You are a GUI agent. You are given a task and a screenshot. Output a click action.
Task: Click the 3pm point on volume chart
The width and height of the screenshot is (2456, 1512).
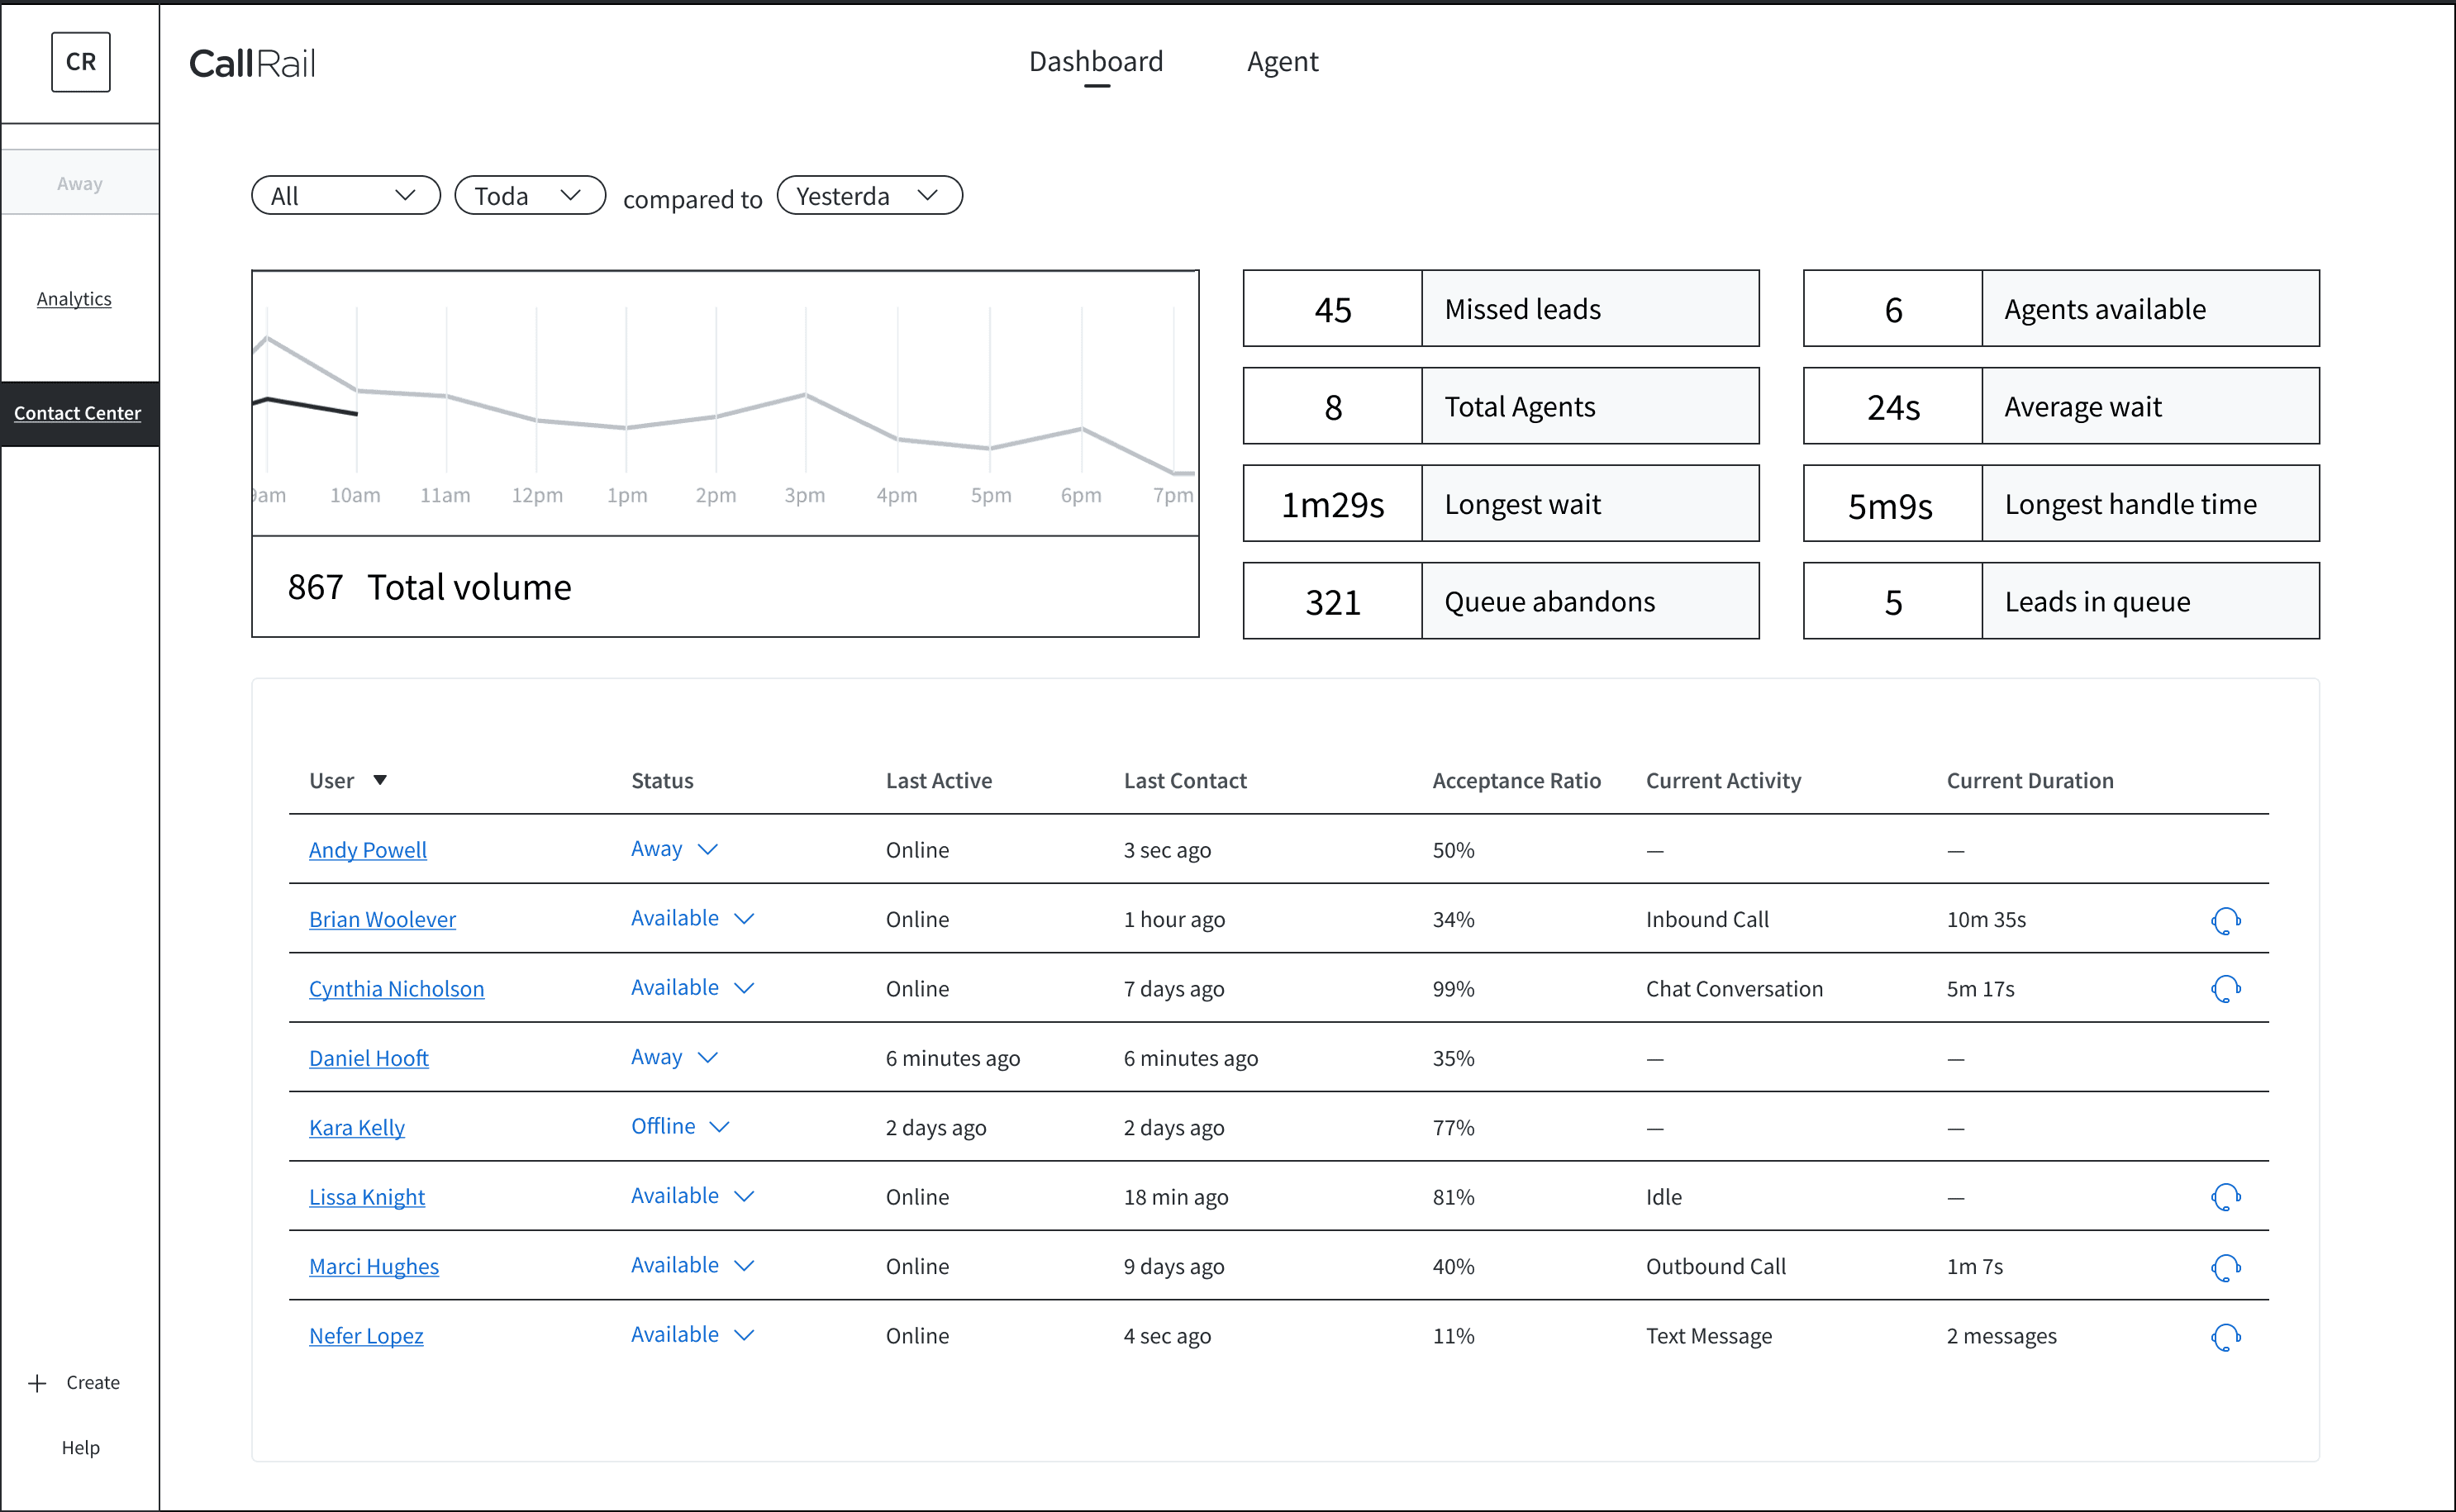(x=805, y=395)
